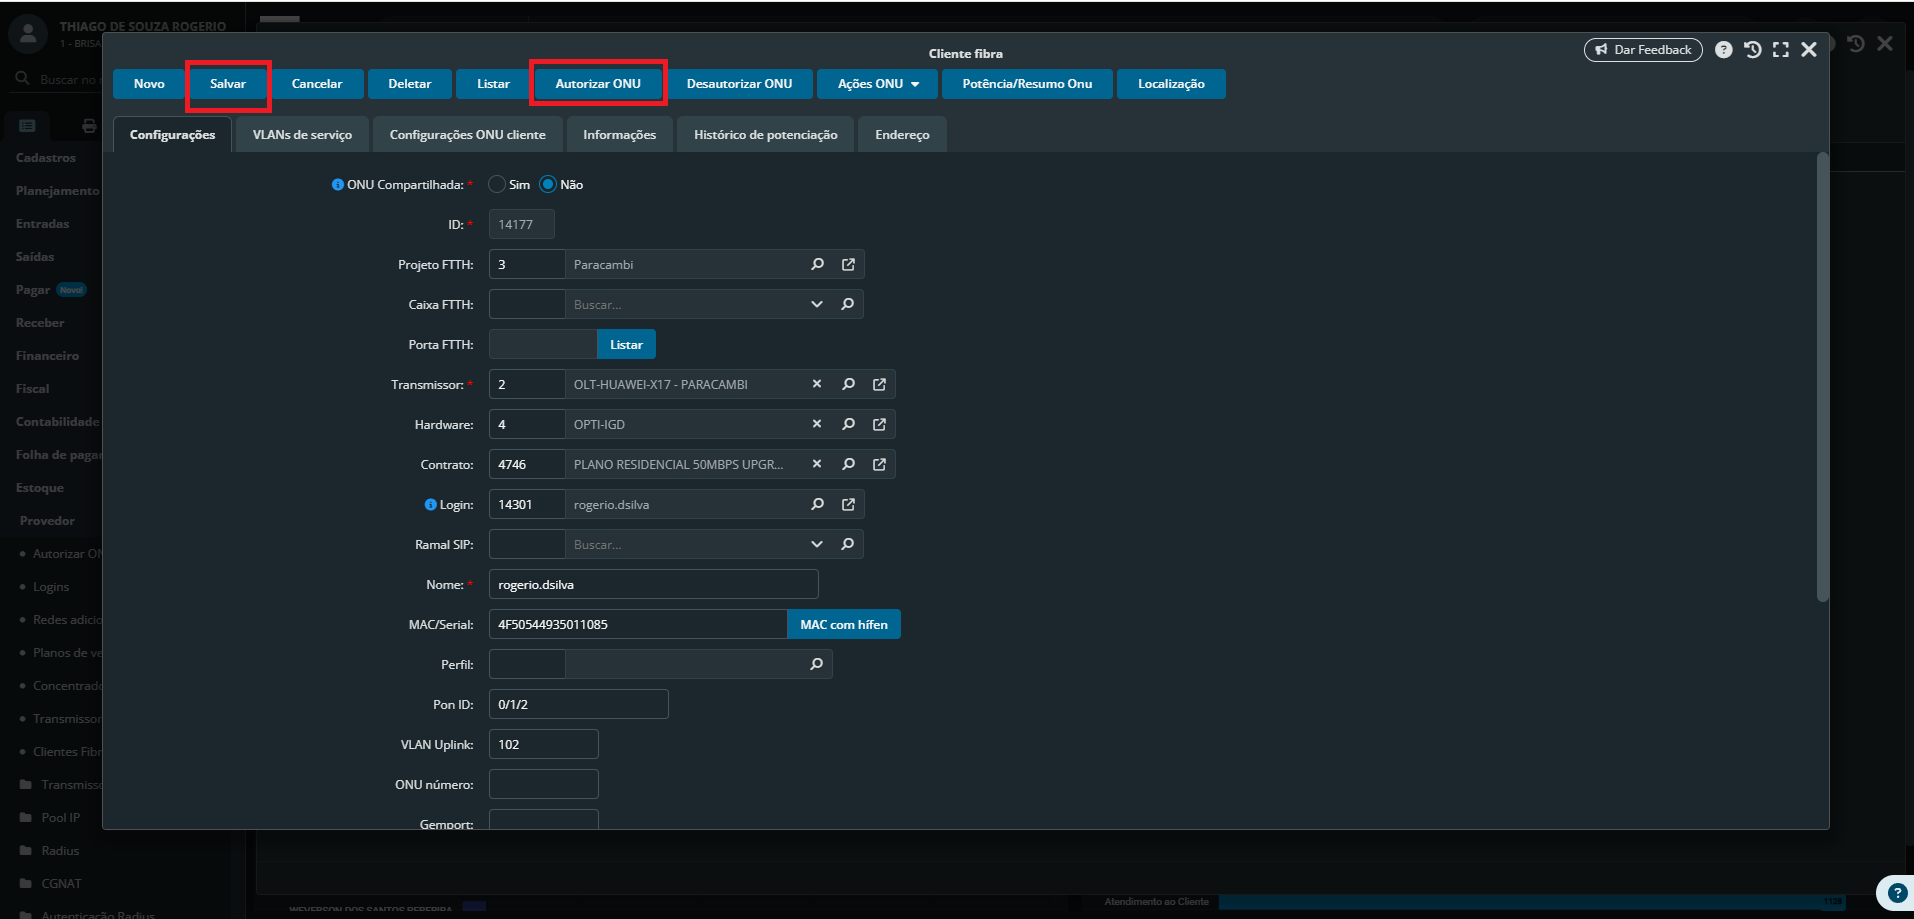
Task: Search Transmissor using the magnifier icon
Action: tap(848, 385)
